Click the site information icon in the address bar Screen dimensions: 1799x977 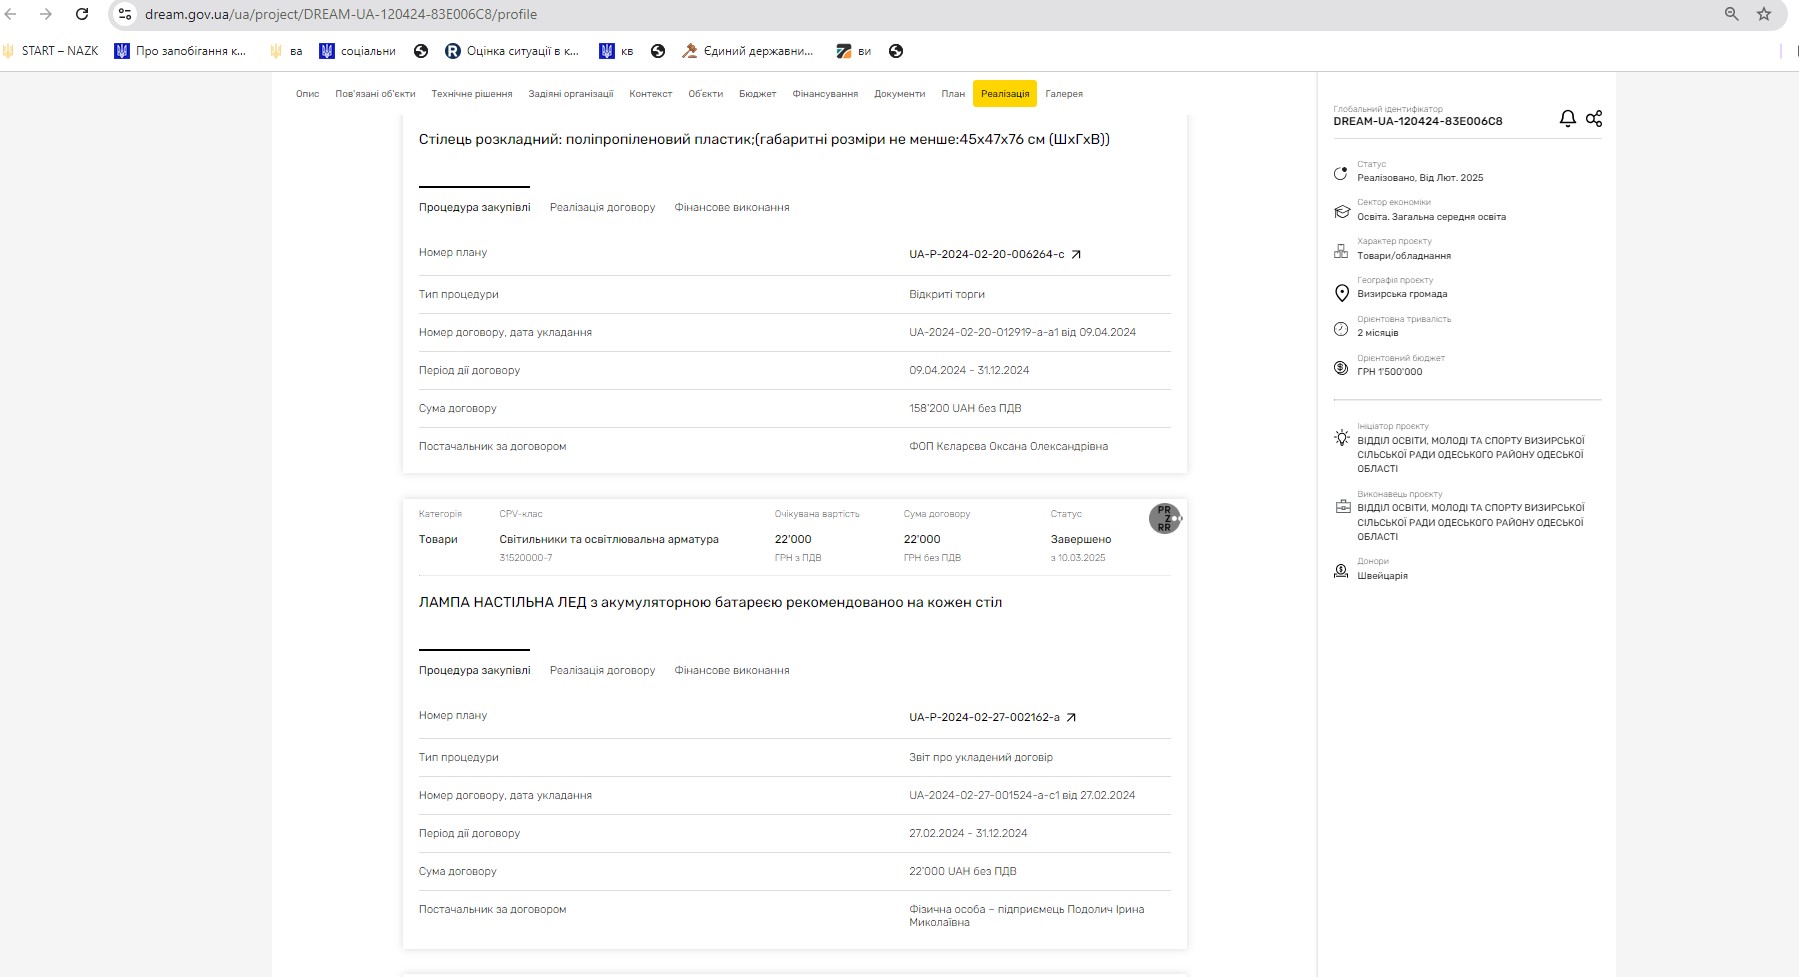[x=125, y=14]
